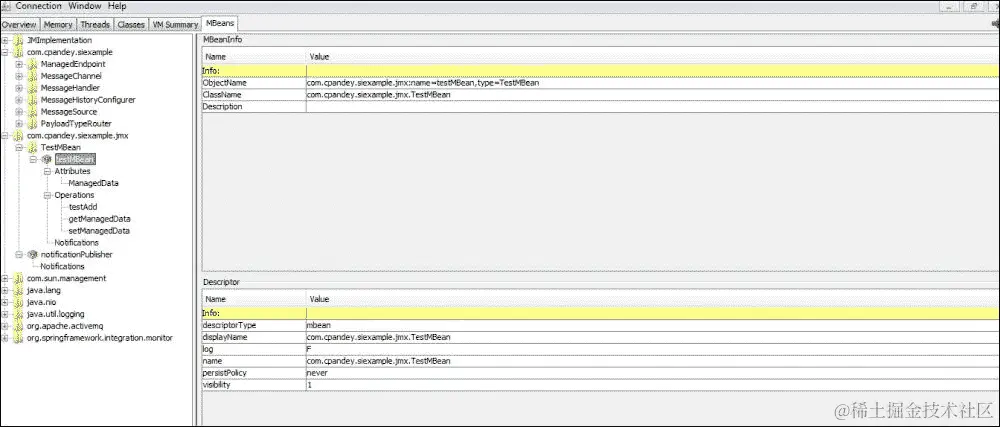Click the PayloadTypeRouter folder icon
The height and width of the screenshot is (427, 1000).
tap(33, 124)
